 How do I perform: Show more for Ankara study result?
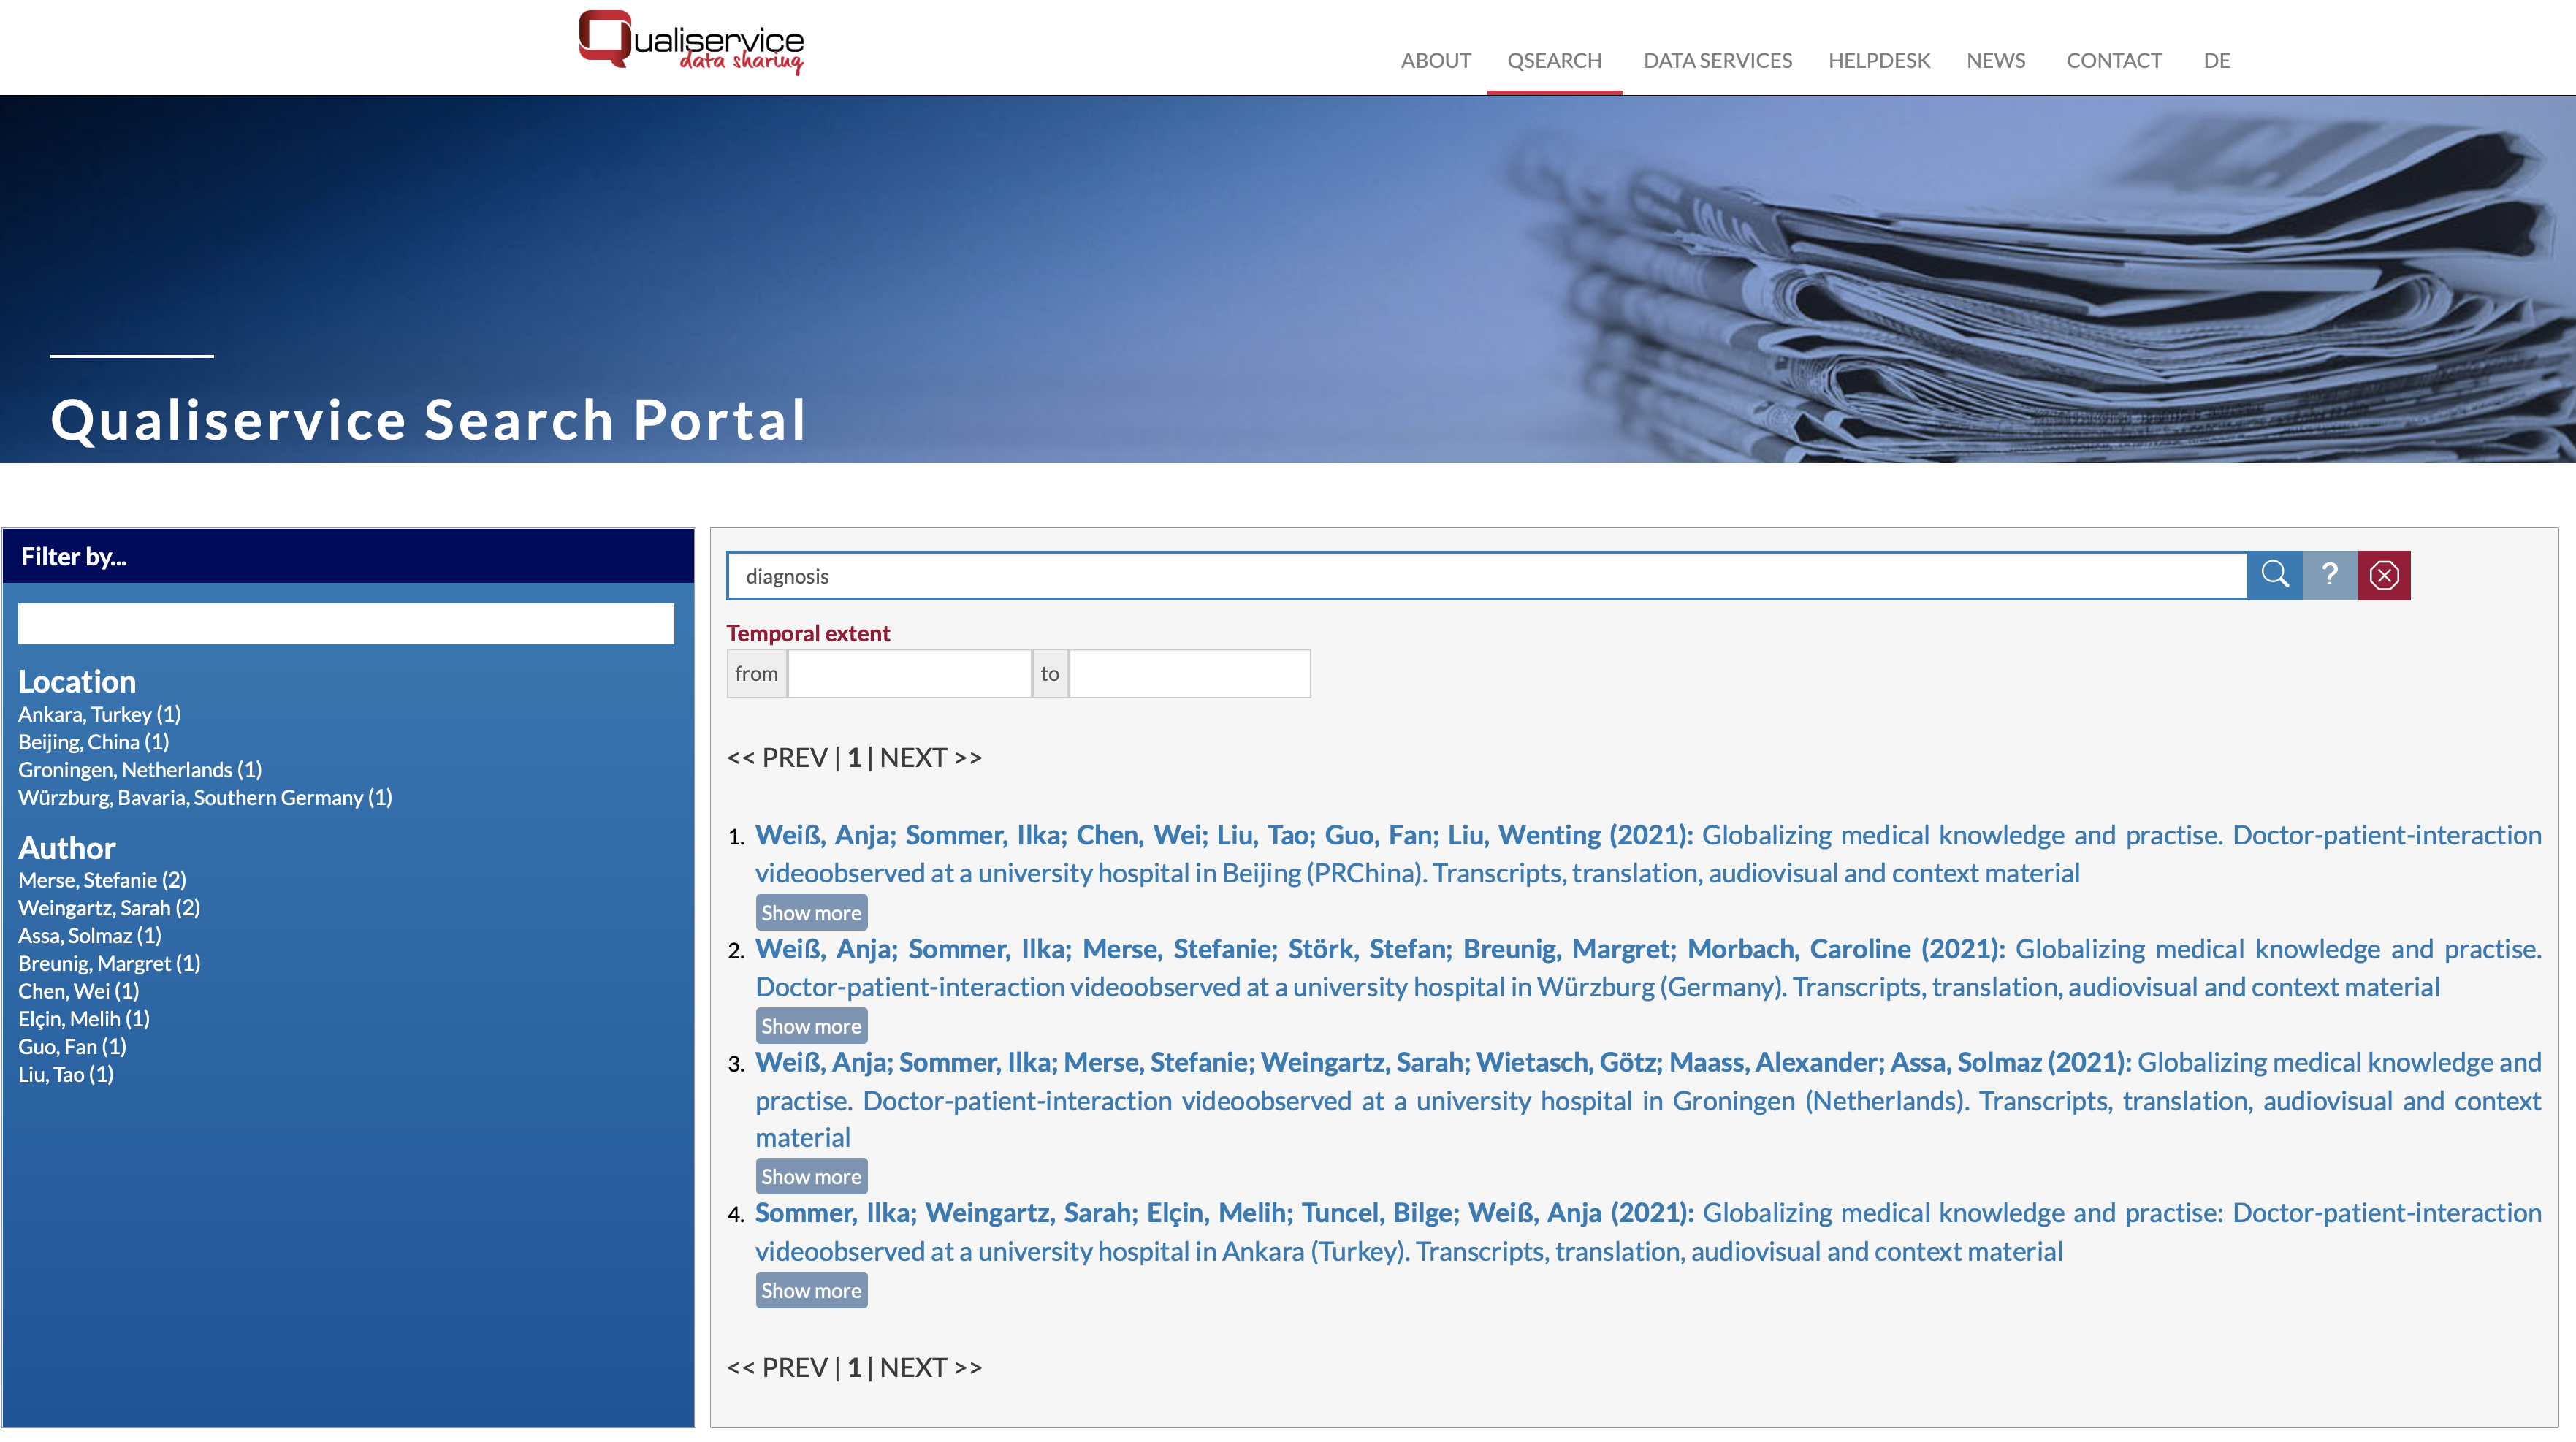coord(810,1290)
